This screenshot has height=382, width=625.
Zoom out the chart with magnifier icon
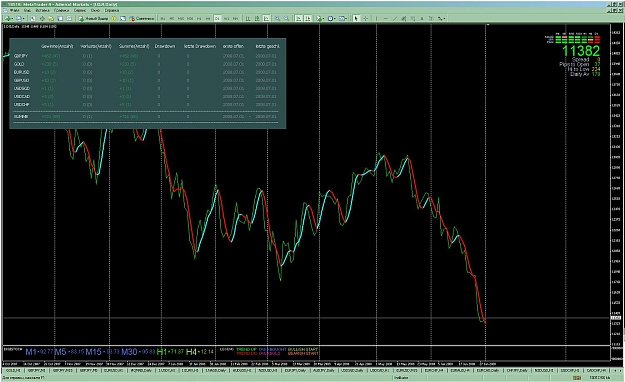pyautogui.click(x=286, y=18)
